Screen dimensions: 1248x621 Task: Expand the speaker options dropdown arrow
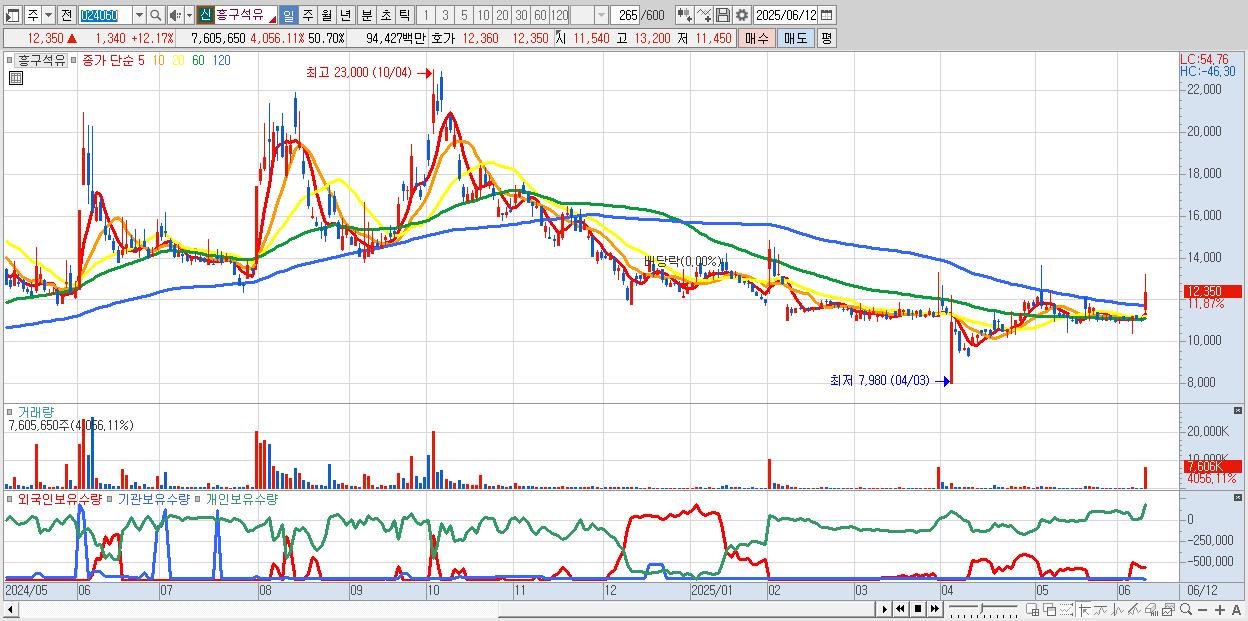pyautogui.click(x=189, y=15)
